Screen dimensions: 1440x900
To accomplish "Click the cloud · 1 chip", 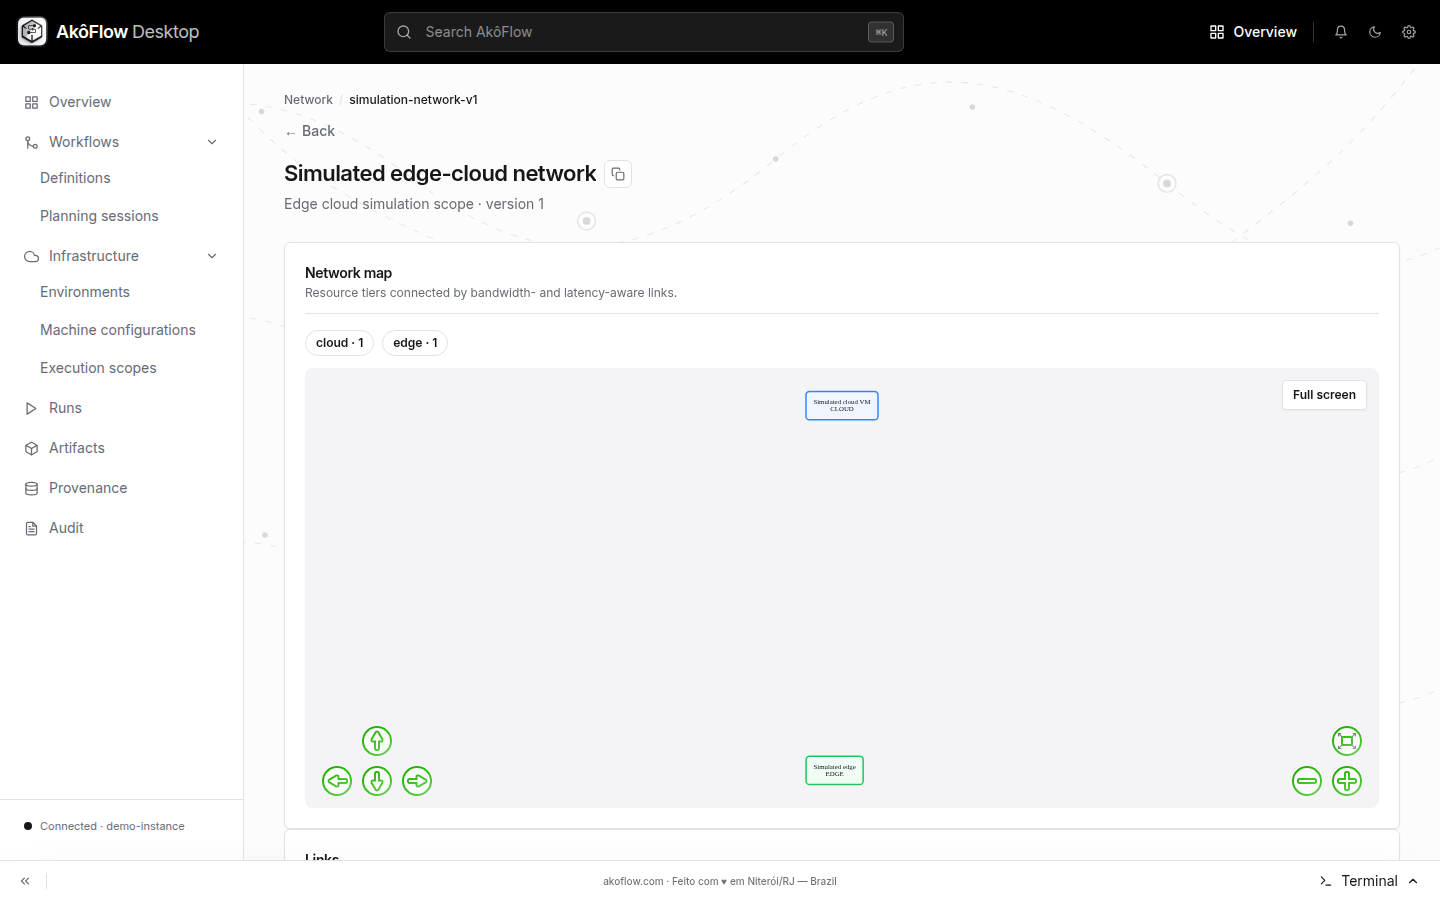I will point(340,343).
